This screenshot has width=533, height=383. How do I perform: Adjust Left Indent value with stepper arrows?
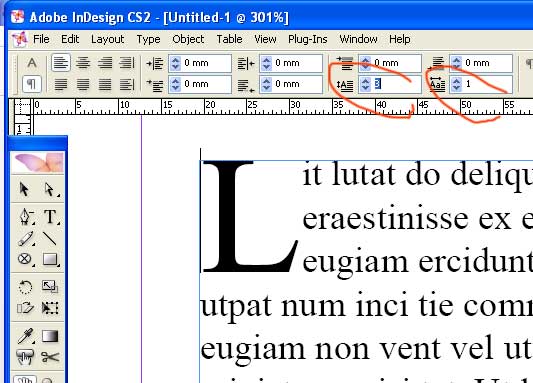[x=175, y=63]
